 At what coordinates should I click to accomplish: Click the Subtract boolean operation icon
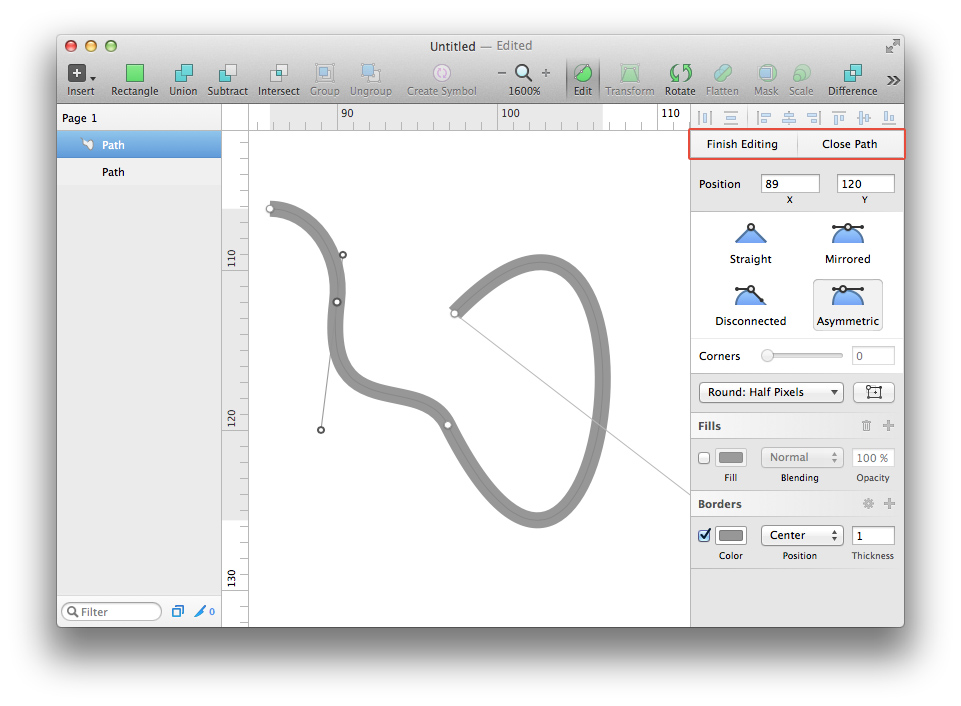coord(227,73)
